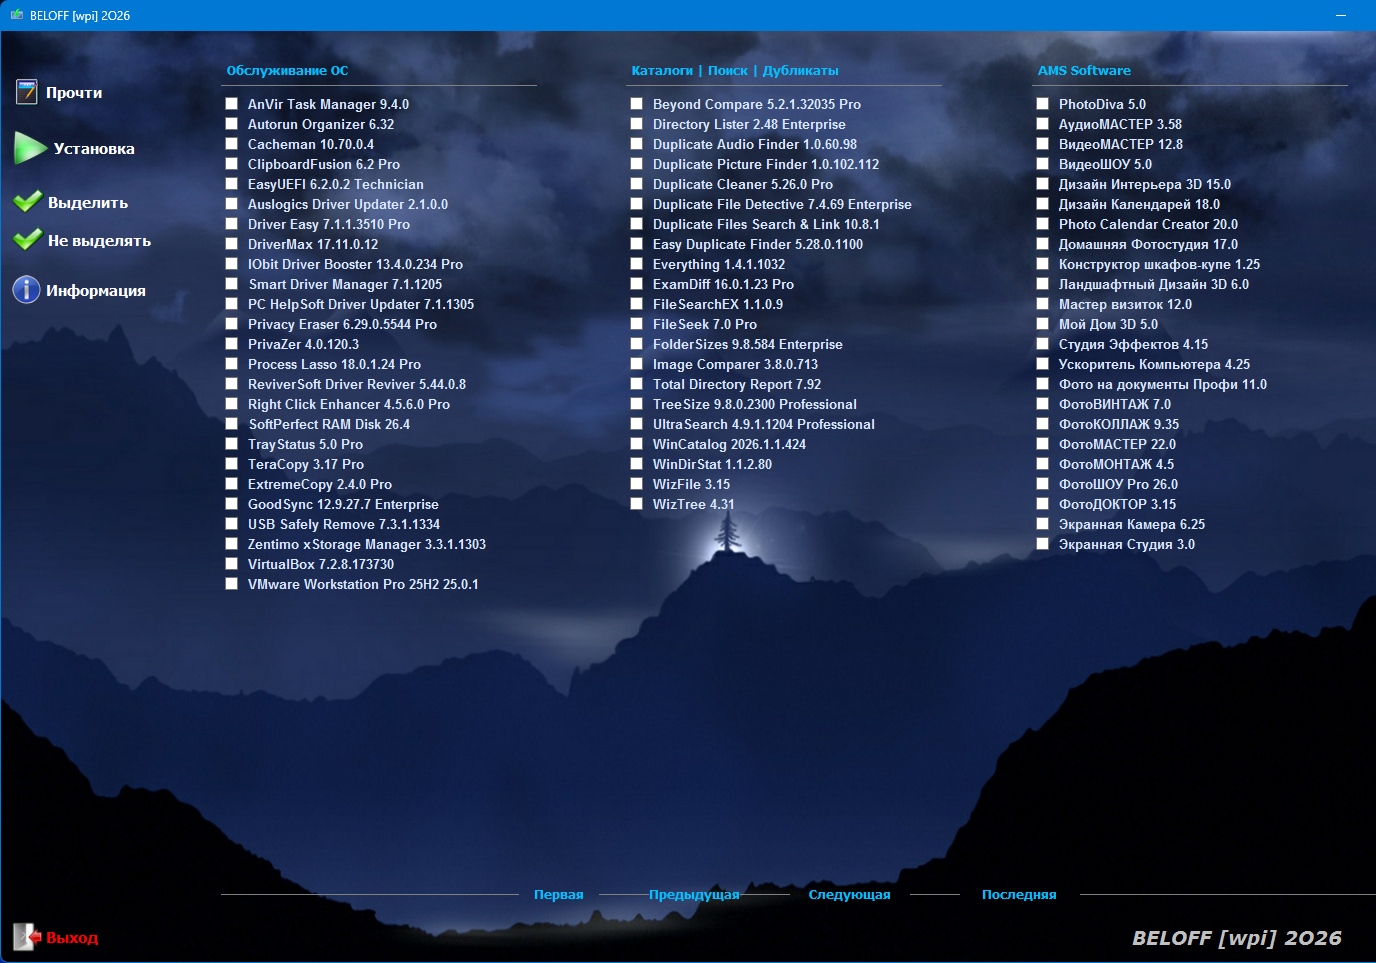Tick the Beyond Compare 5.2.1.32035 Pro checkbox
The image size is (1376, 963).
(x=637, y=104)
